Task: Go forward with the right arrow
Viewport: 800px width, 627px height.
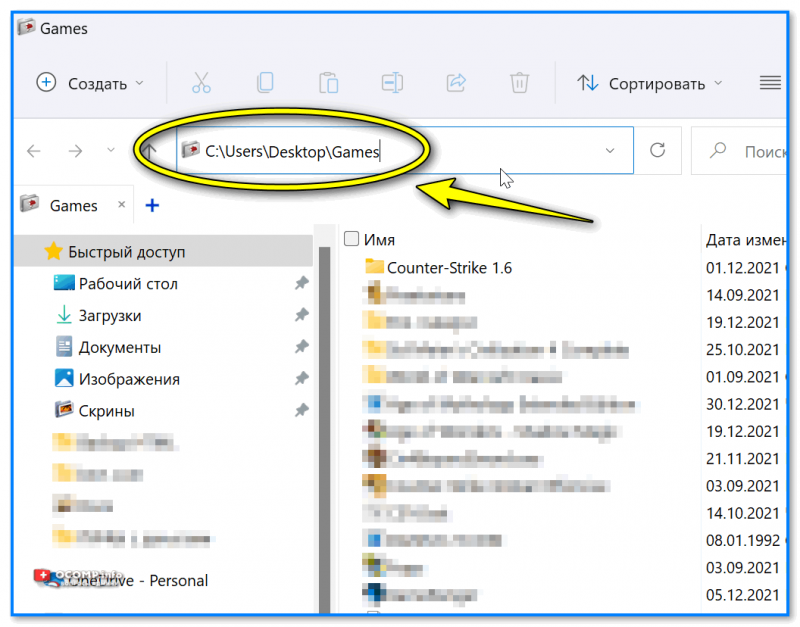Action: click(x=76, y=151)
